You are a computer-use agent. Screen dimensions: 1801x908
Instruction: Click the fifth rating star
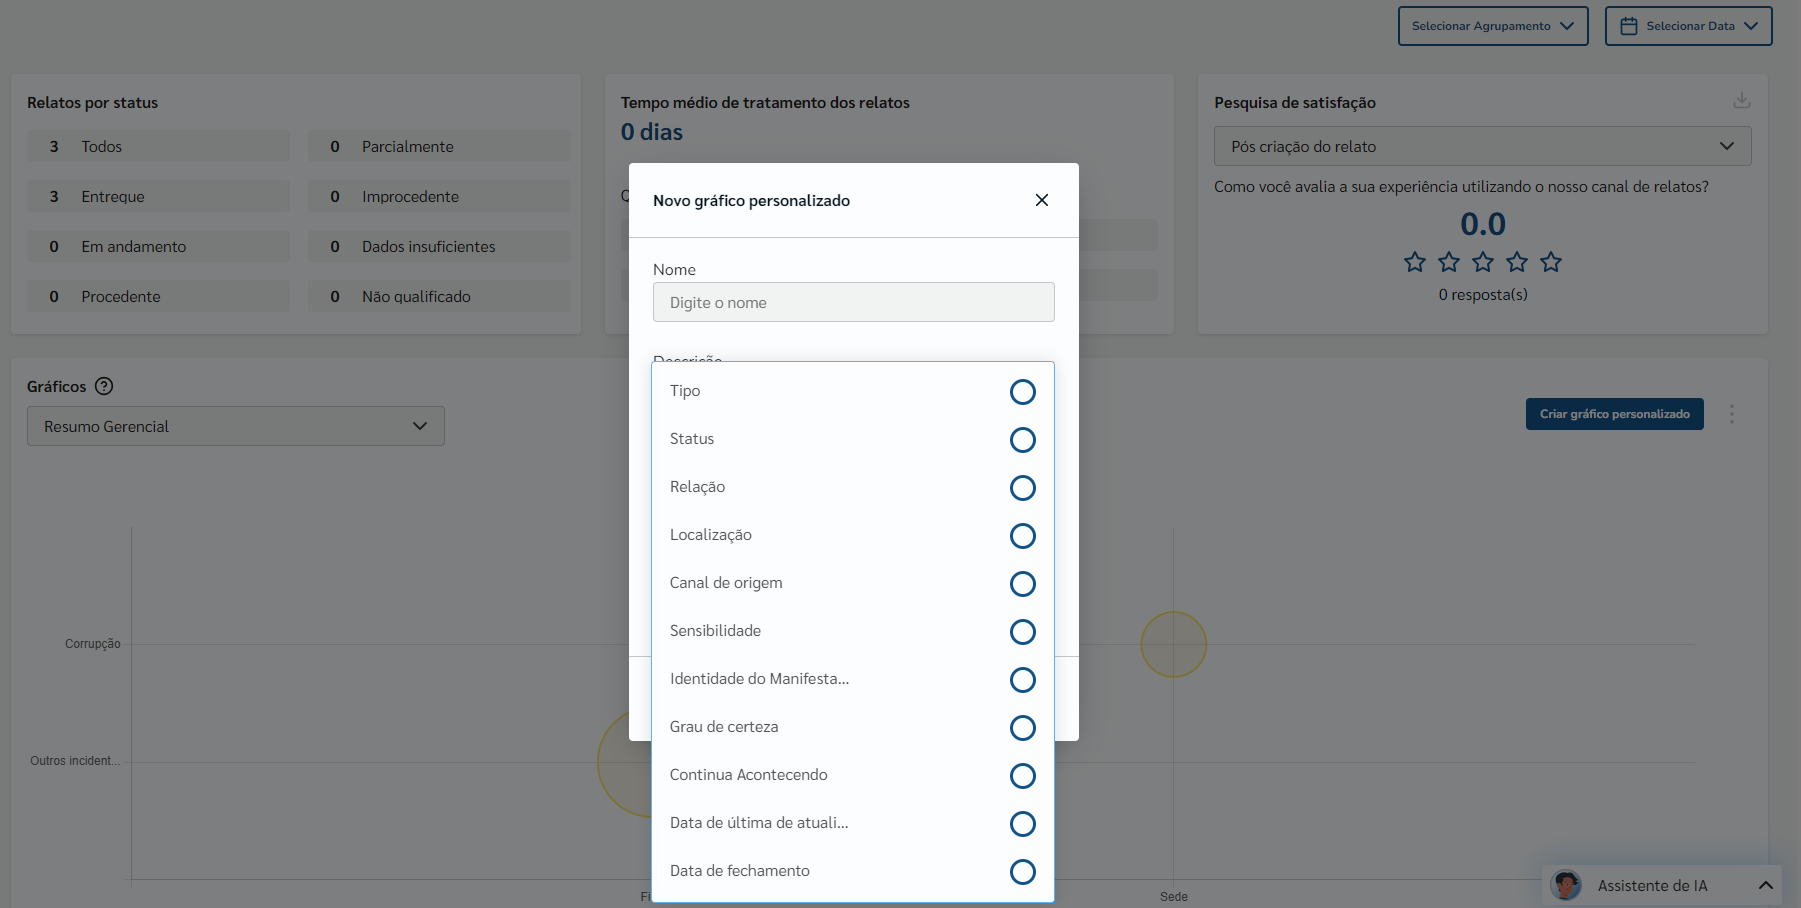tap(1551, 262)
